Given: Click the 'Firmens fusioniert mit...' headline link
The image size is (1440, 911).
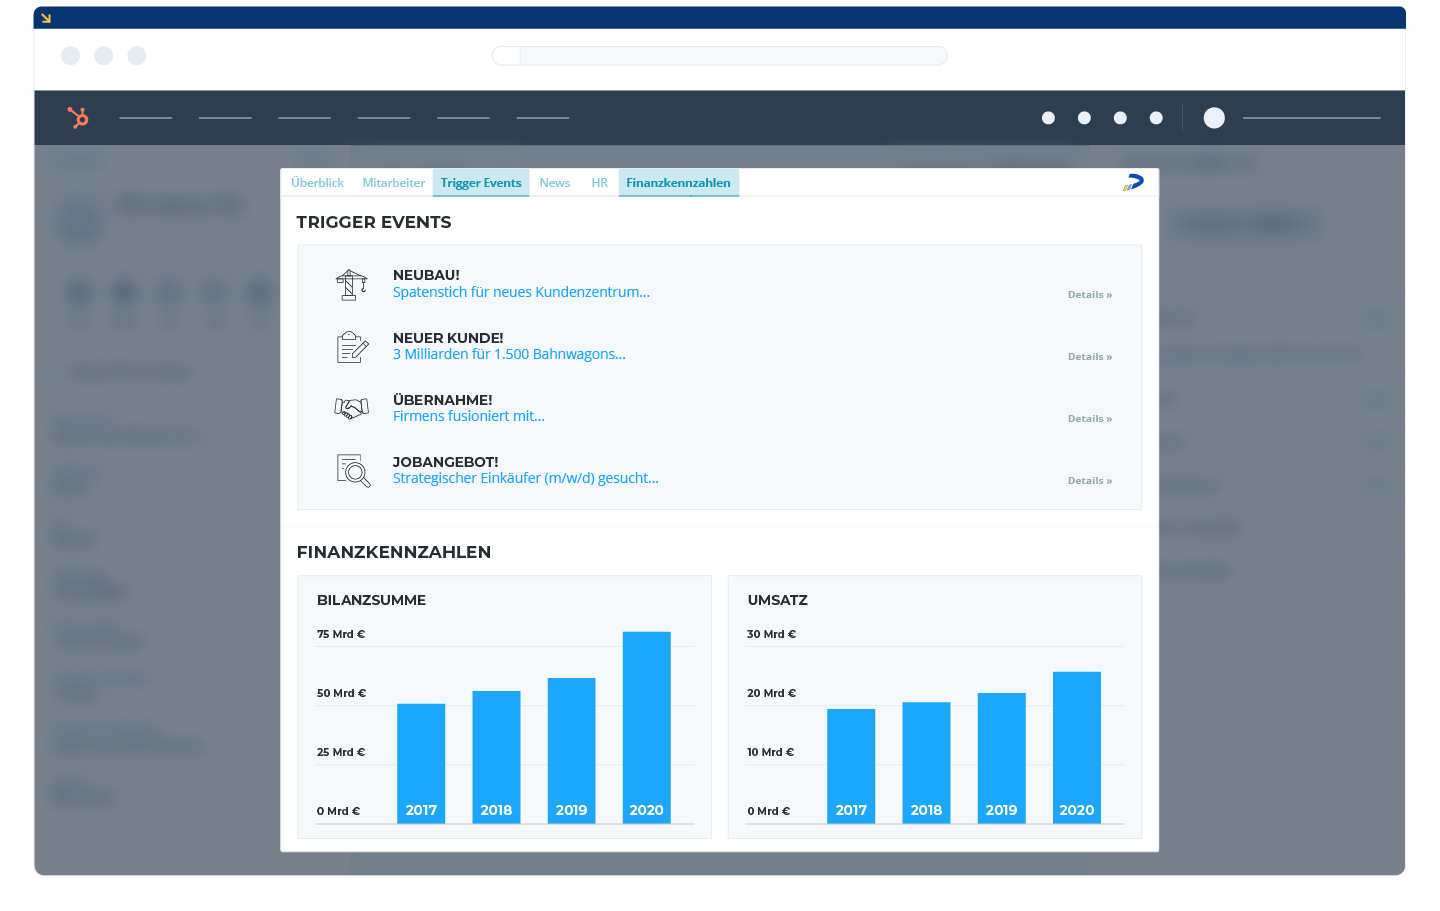Looking at the screenshot, I should [468, 415].
